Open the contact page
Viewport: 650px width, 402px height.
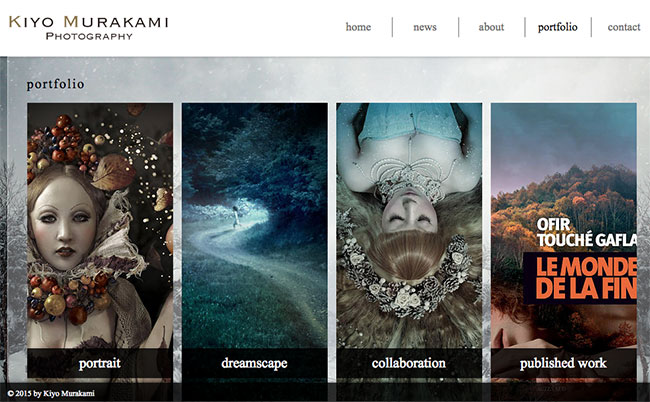[624, 27]
